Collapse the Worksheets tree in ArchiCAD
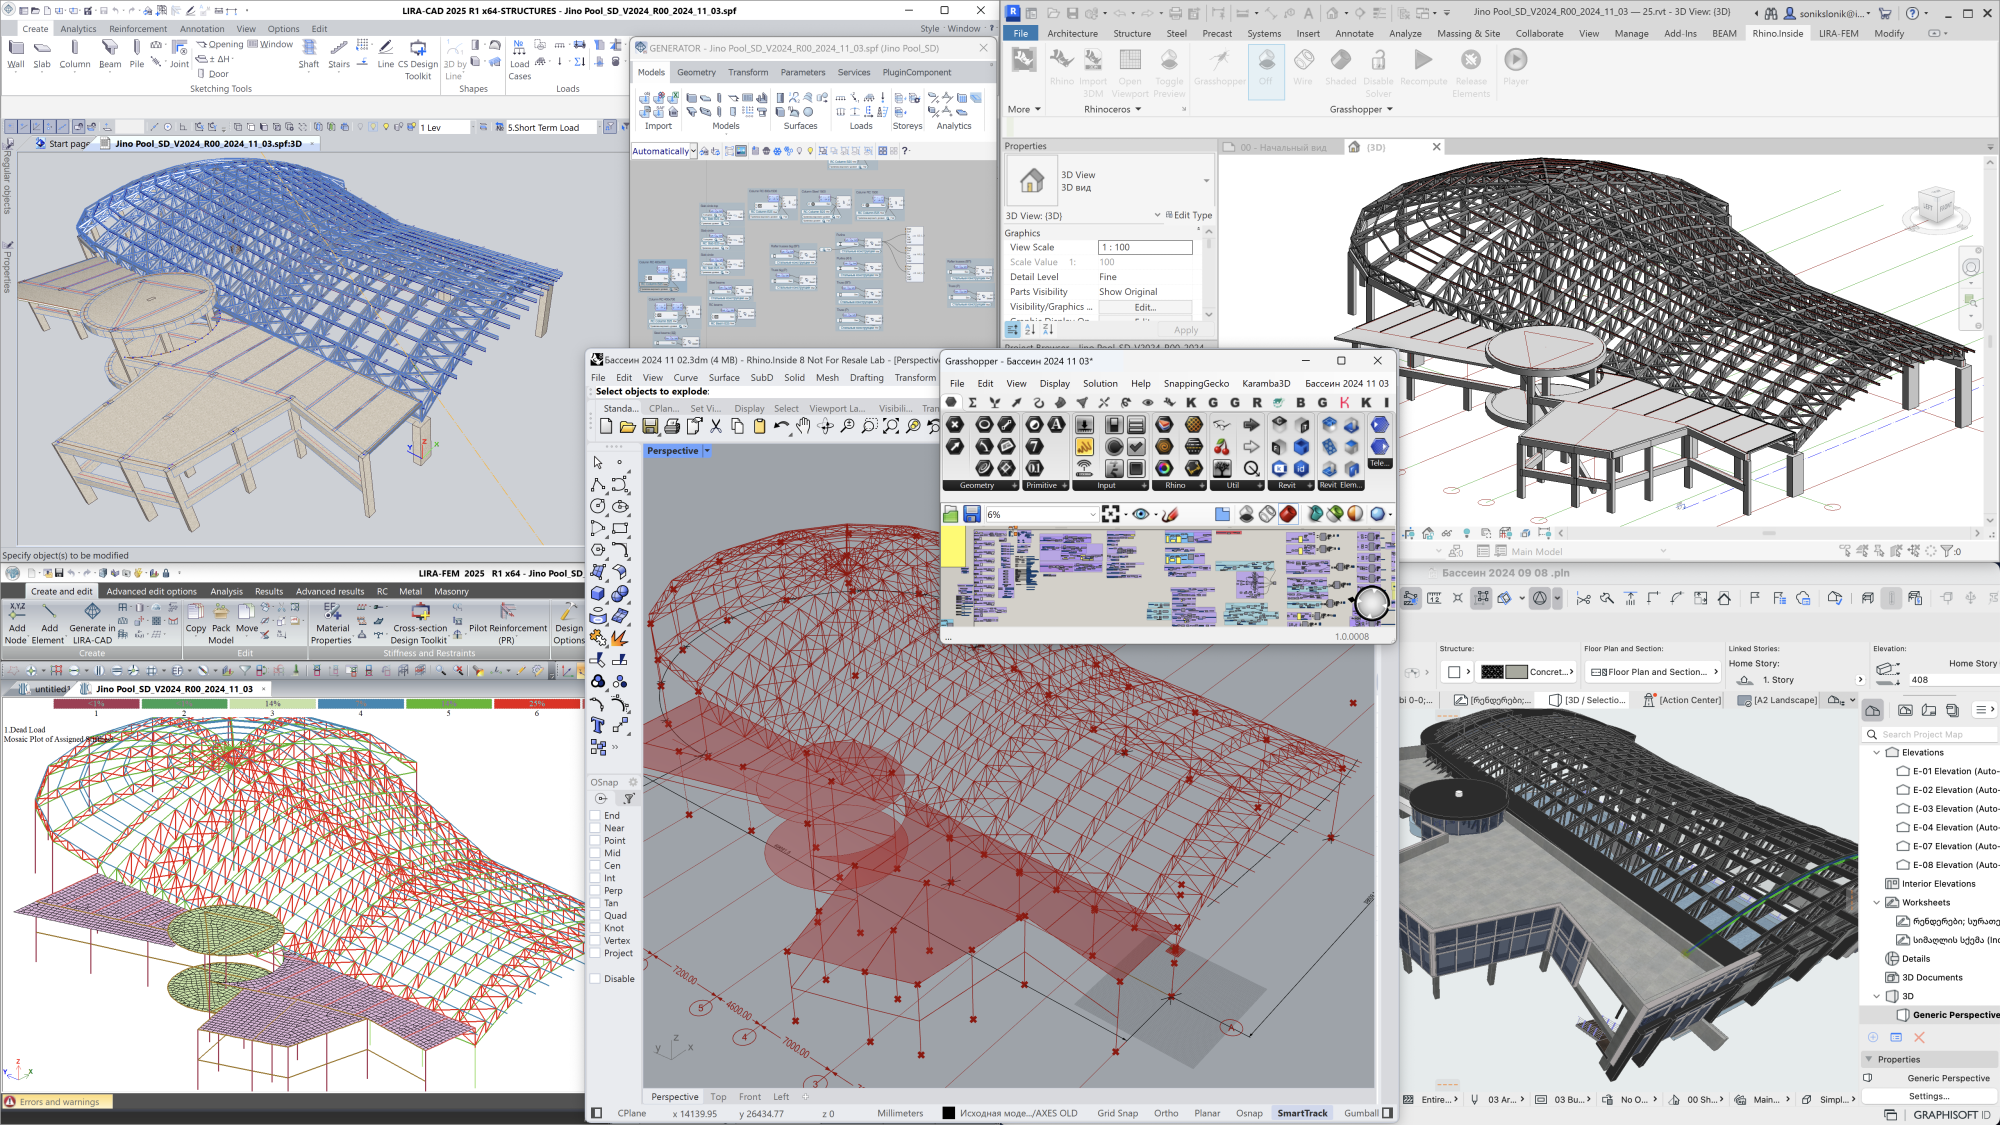Screen dimensions: 2000x1125 point(1877,902)
